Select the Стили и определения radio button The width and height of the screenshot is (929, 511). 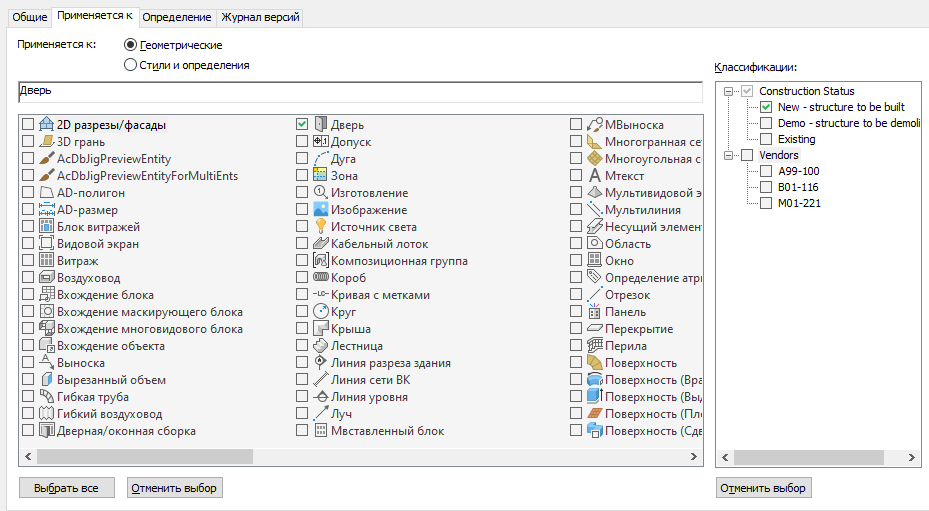[x=130, y=65]
